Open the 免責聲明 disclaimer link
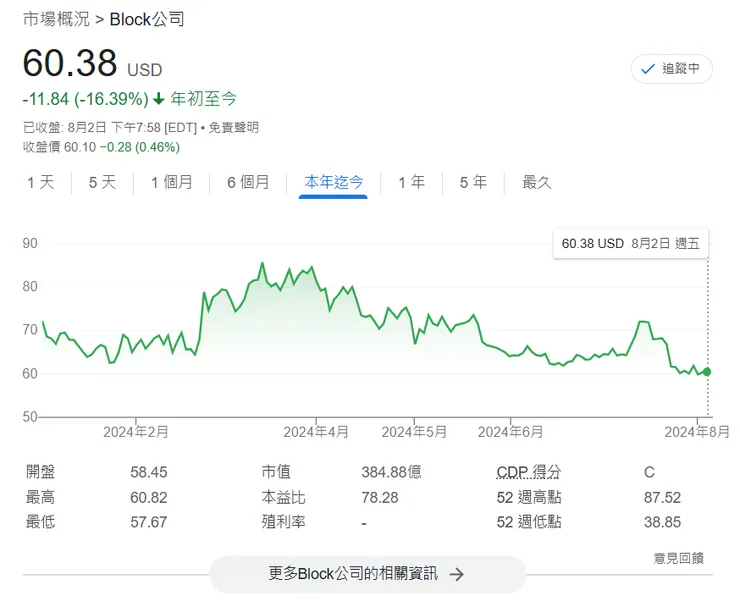740x601 pixels. [234, 127]
